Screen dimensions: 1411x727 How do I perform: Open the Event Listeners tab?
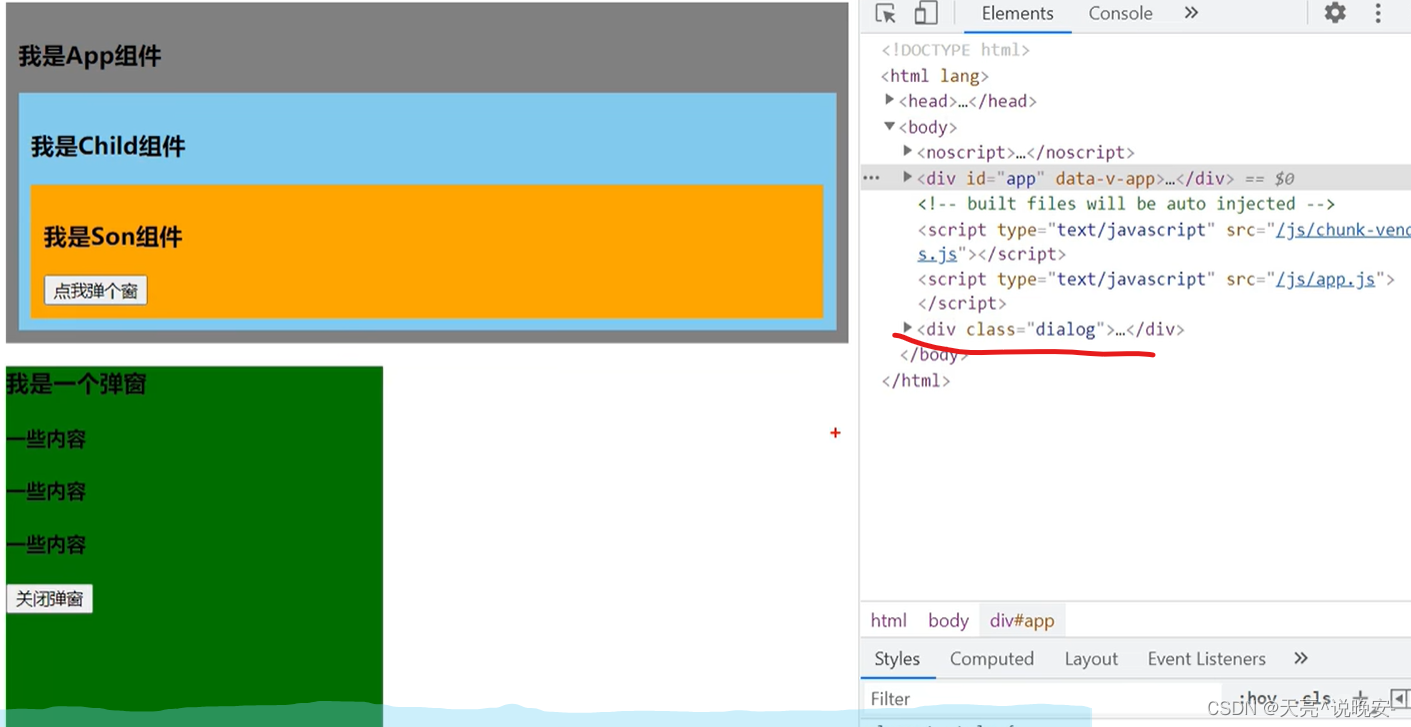pyautogui.click(x=1206, y=659)
